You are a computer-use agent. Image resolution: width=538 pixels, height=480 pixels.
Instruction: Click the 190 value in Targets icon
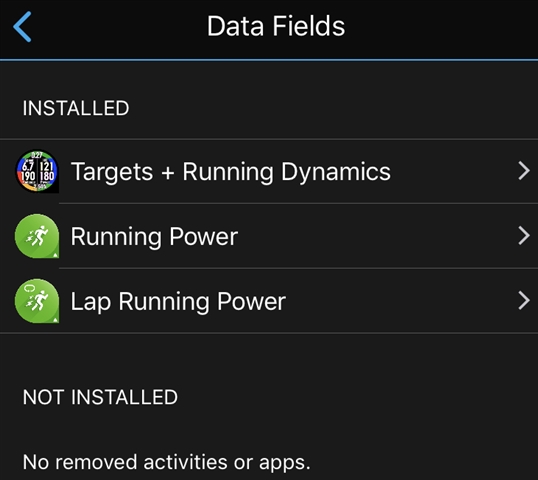[x=28, y=176]
